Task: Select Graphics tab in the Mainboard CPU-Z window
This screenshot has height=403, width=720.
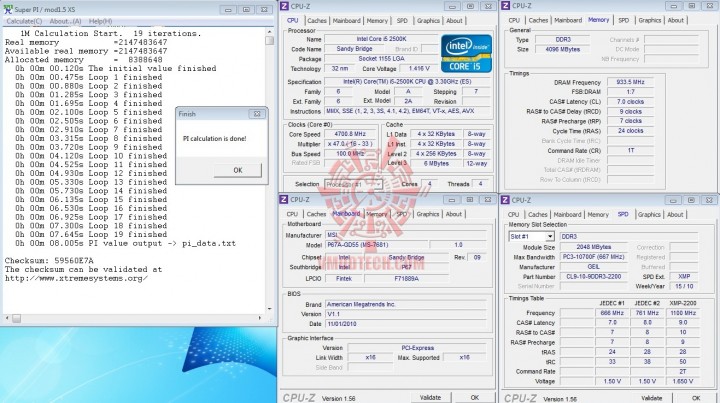Action: point(428,214)
